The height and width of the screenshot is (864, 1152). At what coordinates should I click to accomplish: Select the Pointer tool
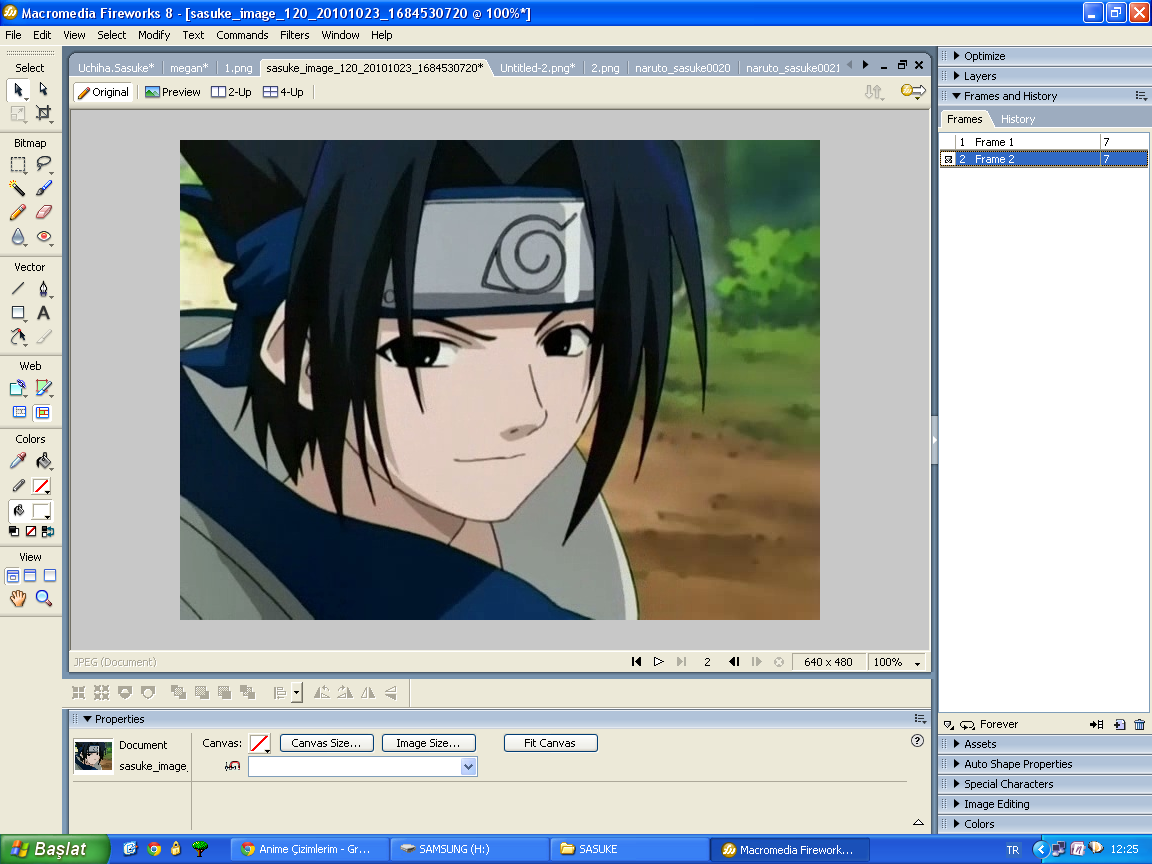coord(18,90)
